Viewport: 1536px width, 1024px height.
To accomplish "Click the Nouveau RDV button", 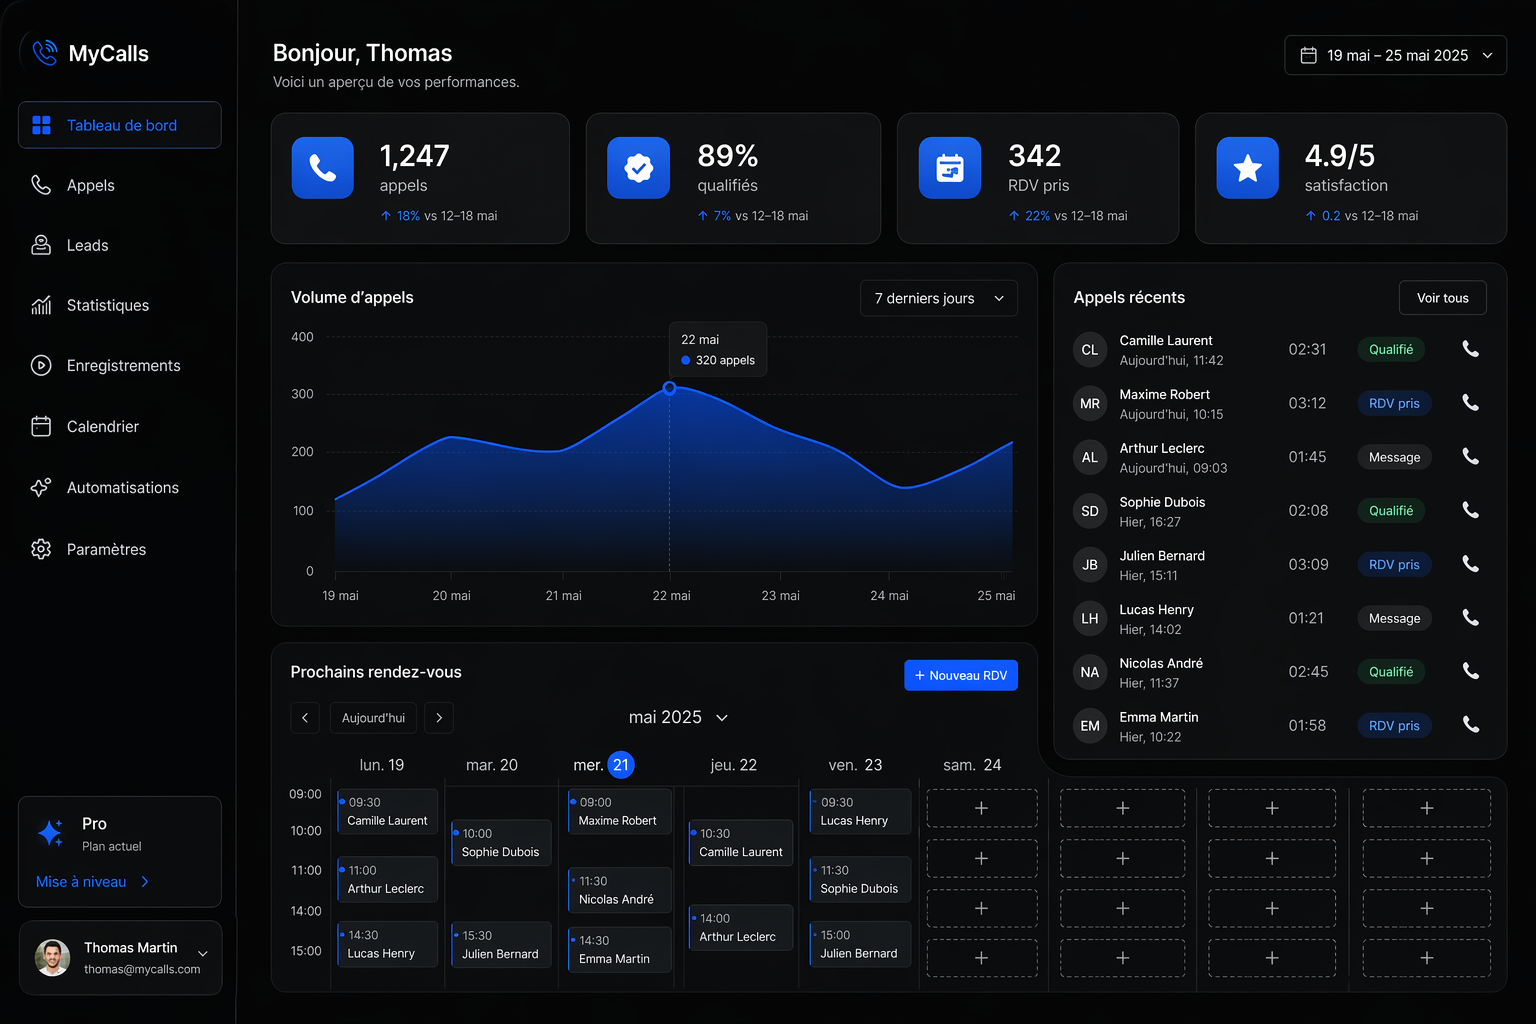I will pos(961,675).
